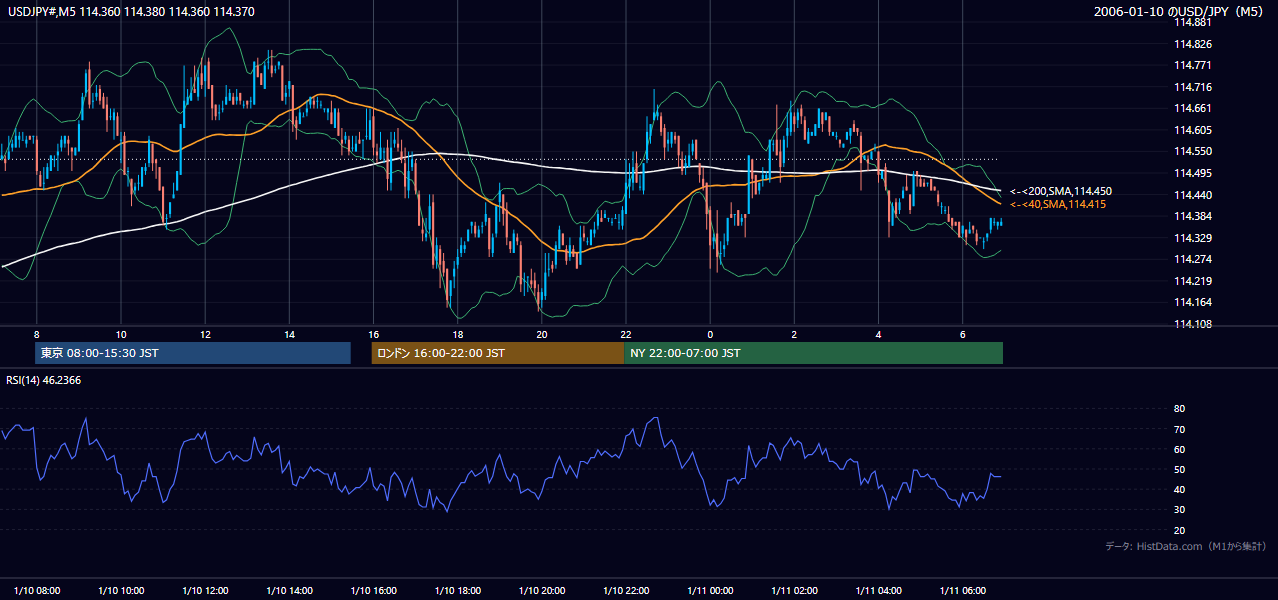Click the 114.219 price axis label
Screen dimensions: 1278x600
click(x=1192, y=281)
